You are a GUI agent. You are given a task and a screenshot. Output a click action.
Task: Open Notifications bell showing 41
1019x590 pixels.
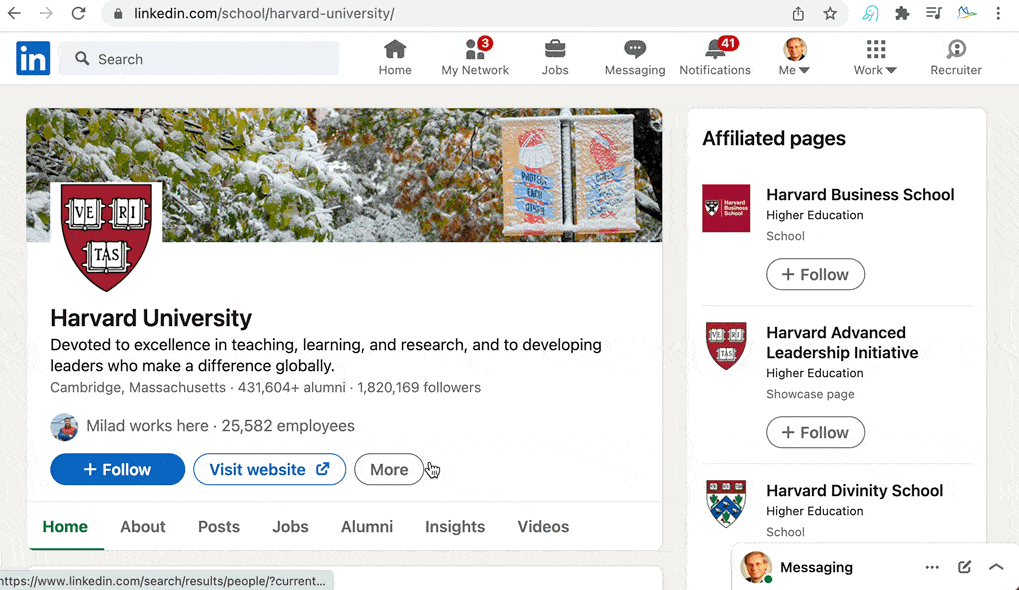pos(715,58)
